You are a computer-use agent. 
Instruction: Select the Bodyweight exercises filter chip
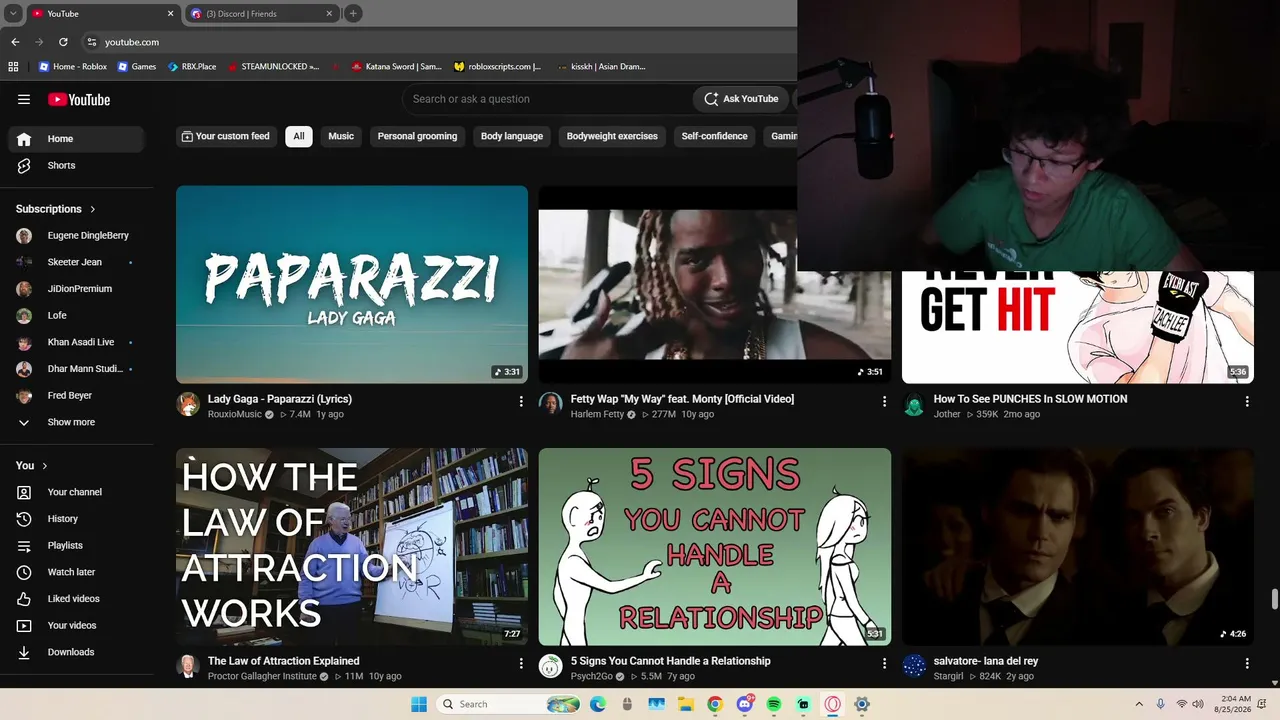[612, 136]
